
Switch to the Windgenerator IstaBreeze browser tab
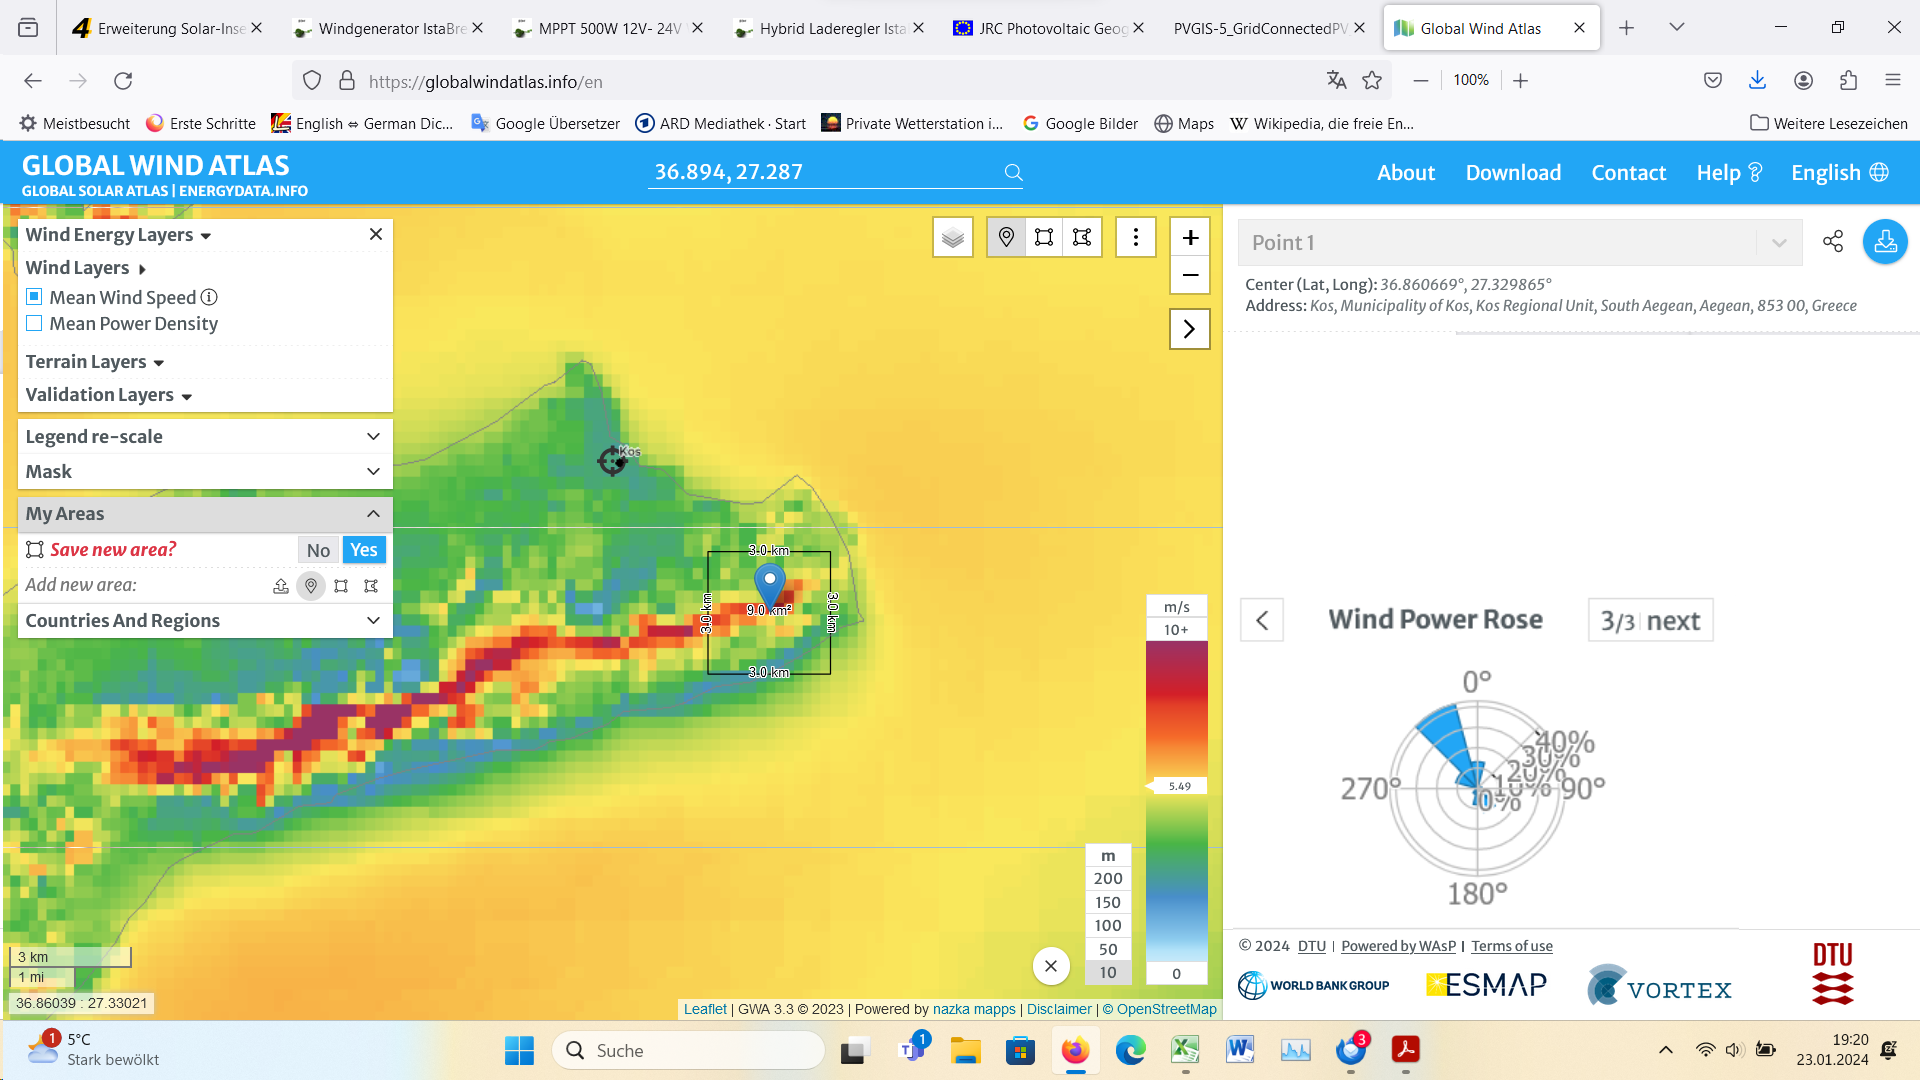(390, 28)
